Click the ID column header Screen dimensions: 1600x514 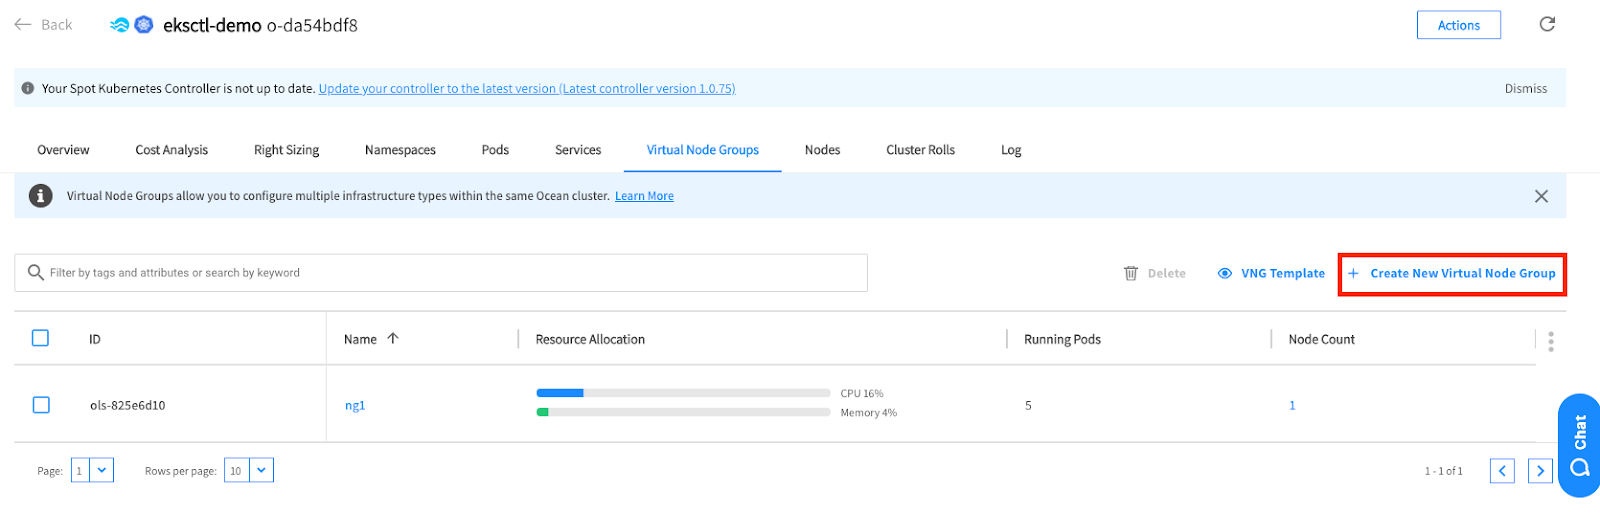click(95, 339)
